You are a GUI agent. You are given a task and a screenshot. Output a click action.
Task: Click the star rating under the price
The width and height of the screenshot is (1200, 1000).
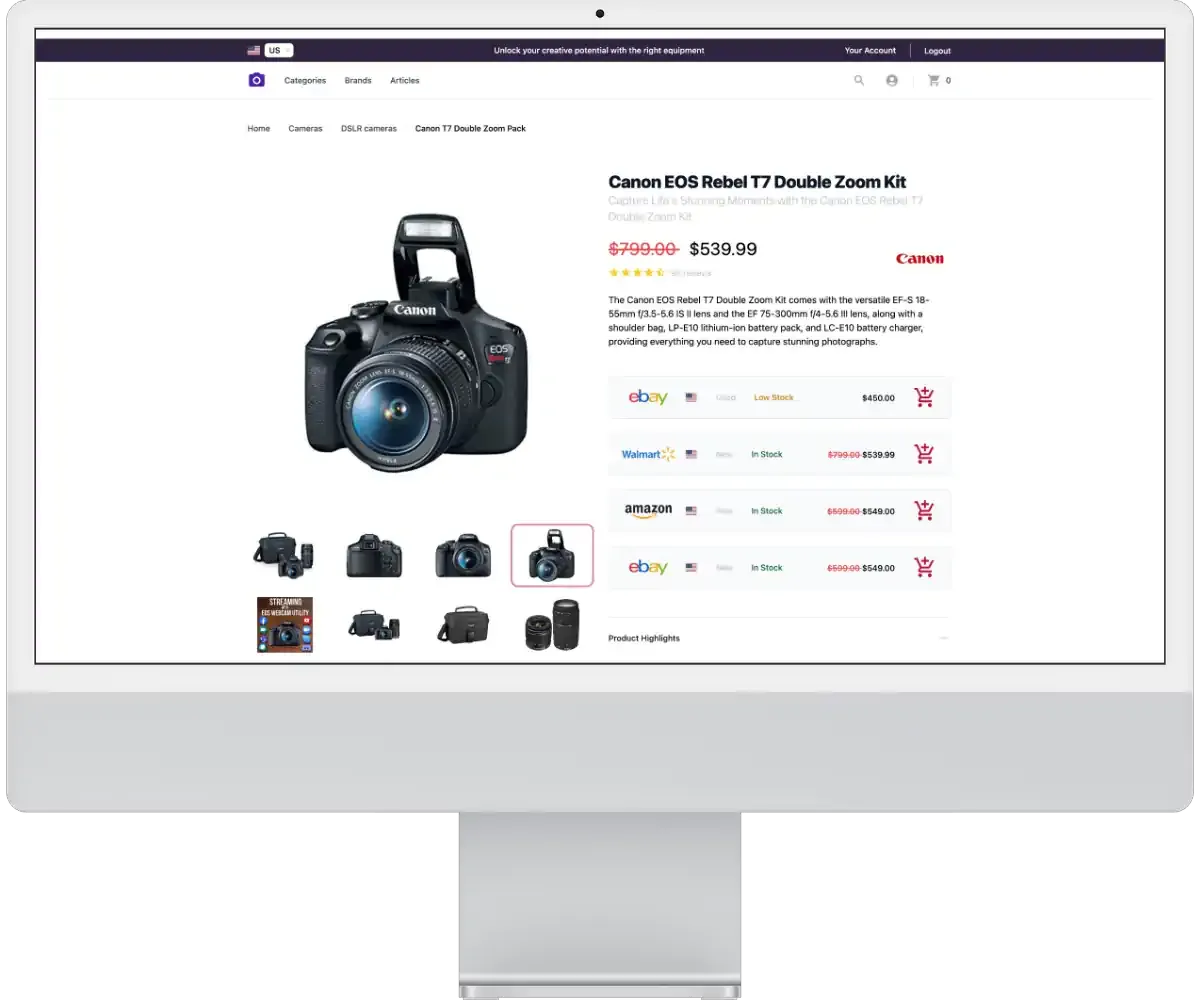[x=637, y=272]
